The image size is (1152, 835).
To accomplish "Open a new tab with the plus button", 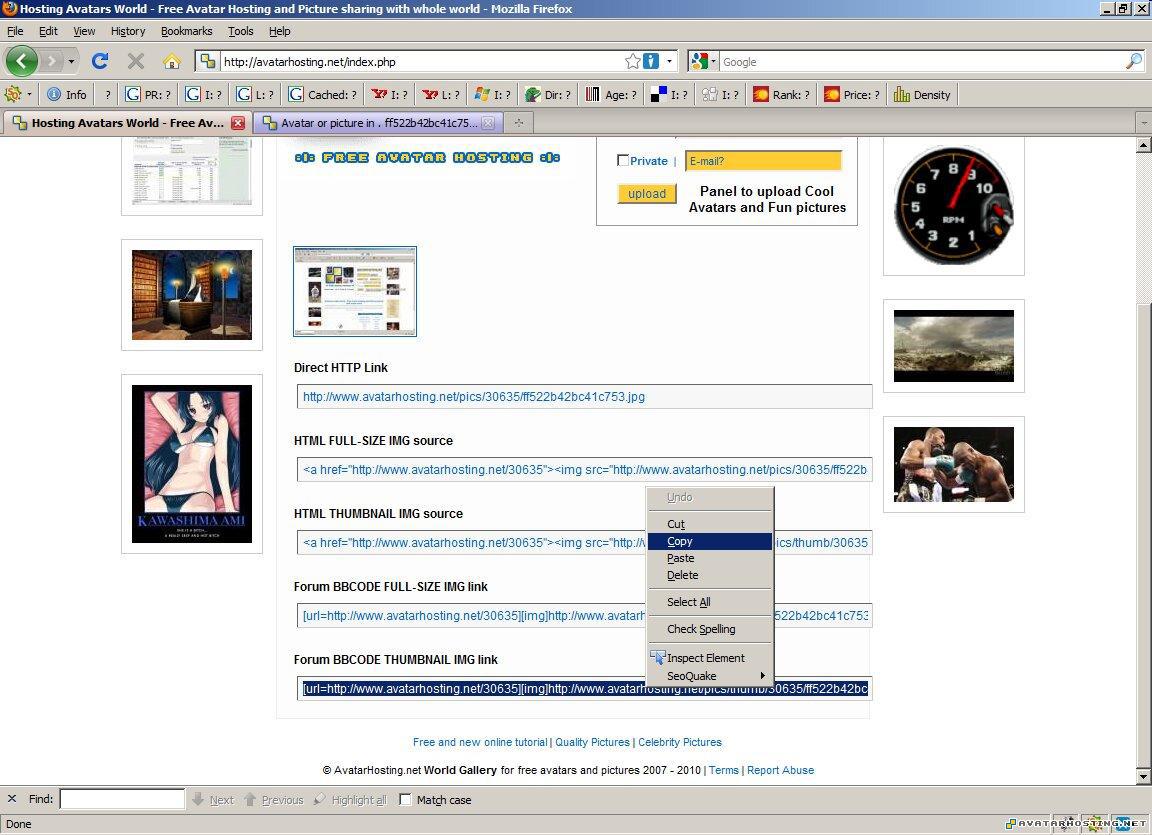I will [518, 123].
